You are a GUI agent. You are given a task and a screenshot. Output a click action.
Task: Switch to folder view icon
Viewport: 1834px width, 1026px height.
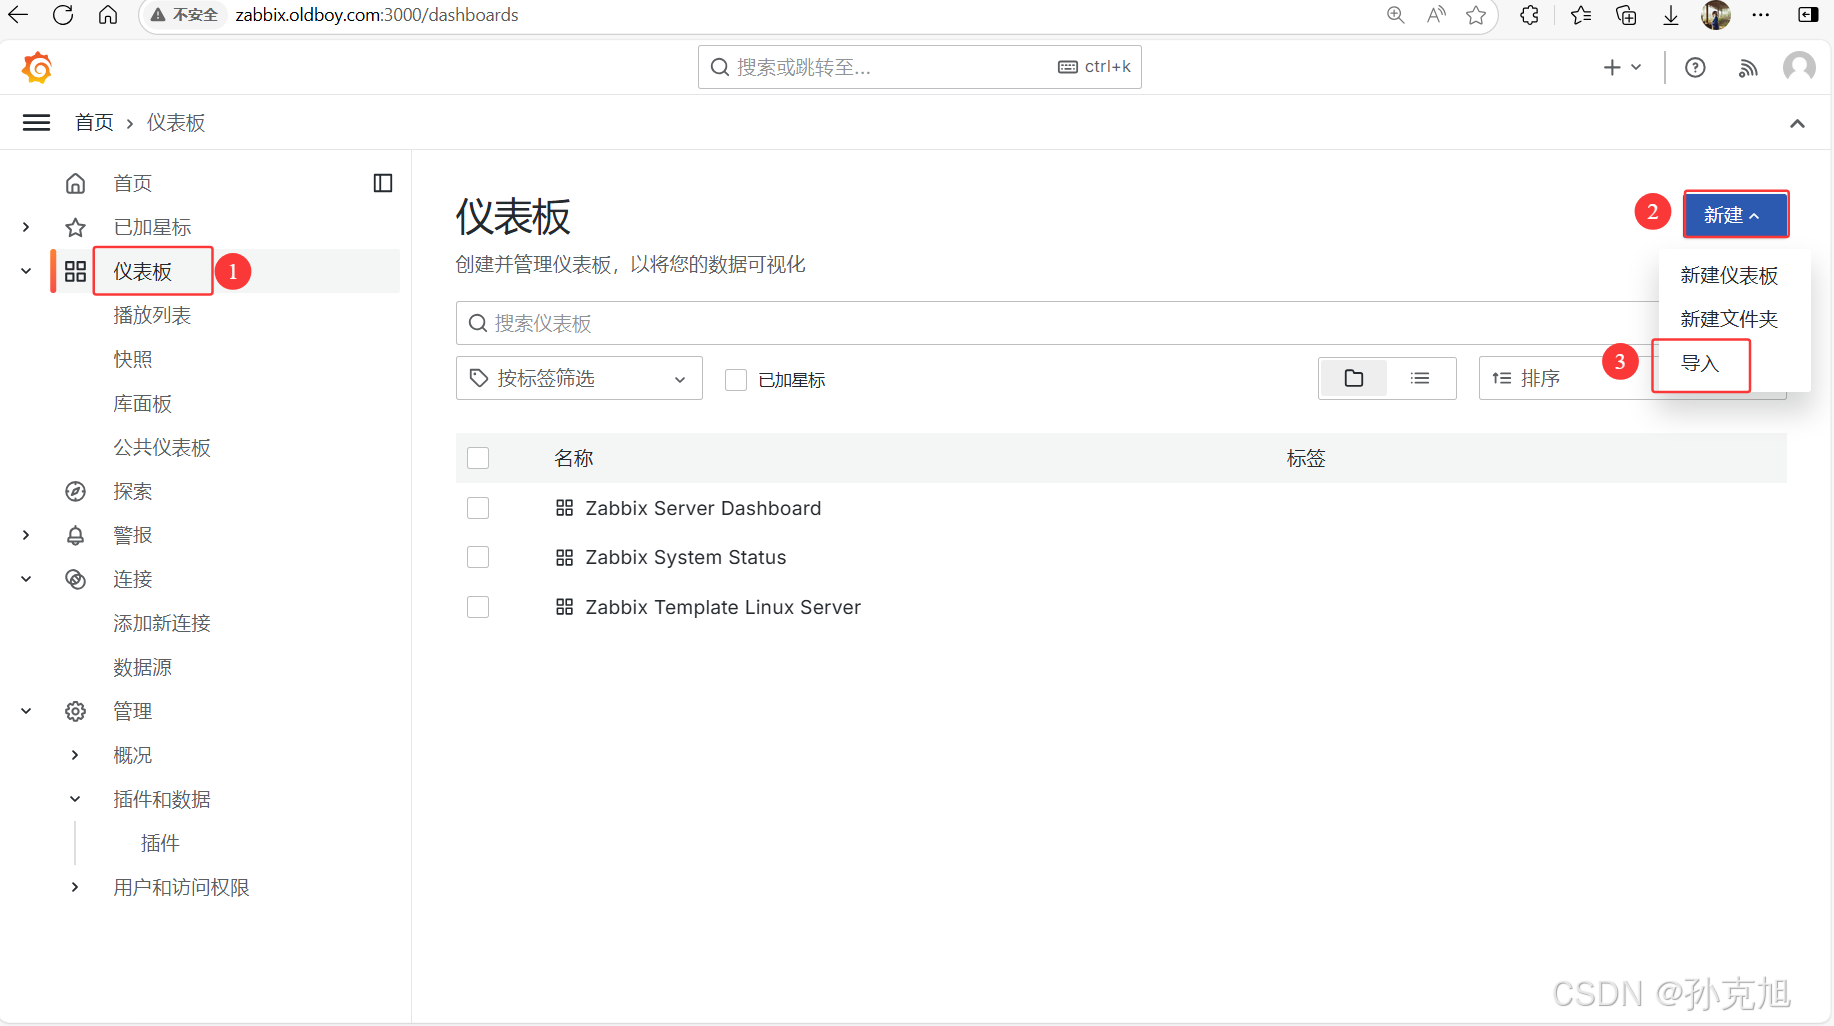tap(1354, 378)
